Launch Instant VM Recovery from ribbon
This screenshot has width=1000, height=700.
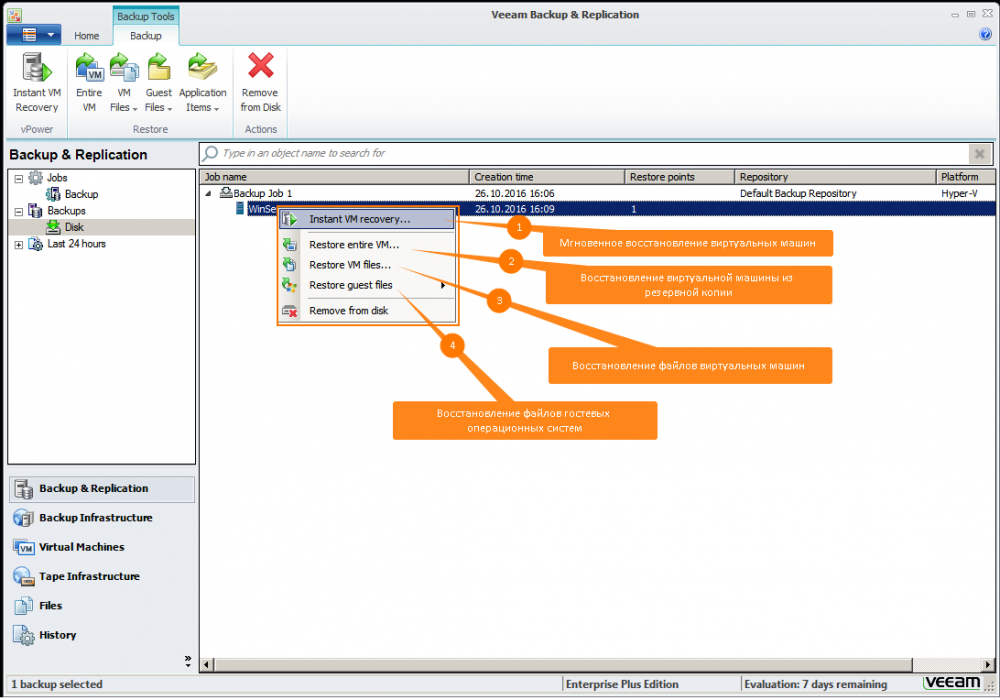pos(36,83)
